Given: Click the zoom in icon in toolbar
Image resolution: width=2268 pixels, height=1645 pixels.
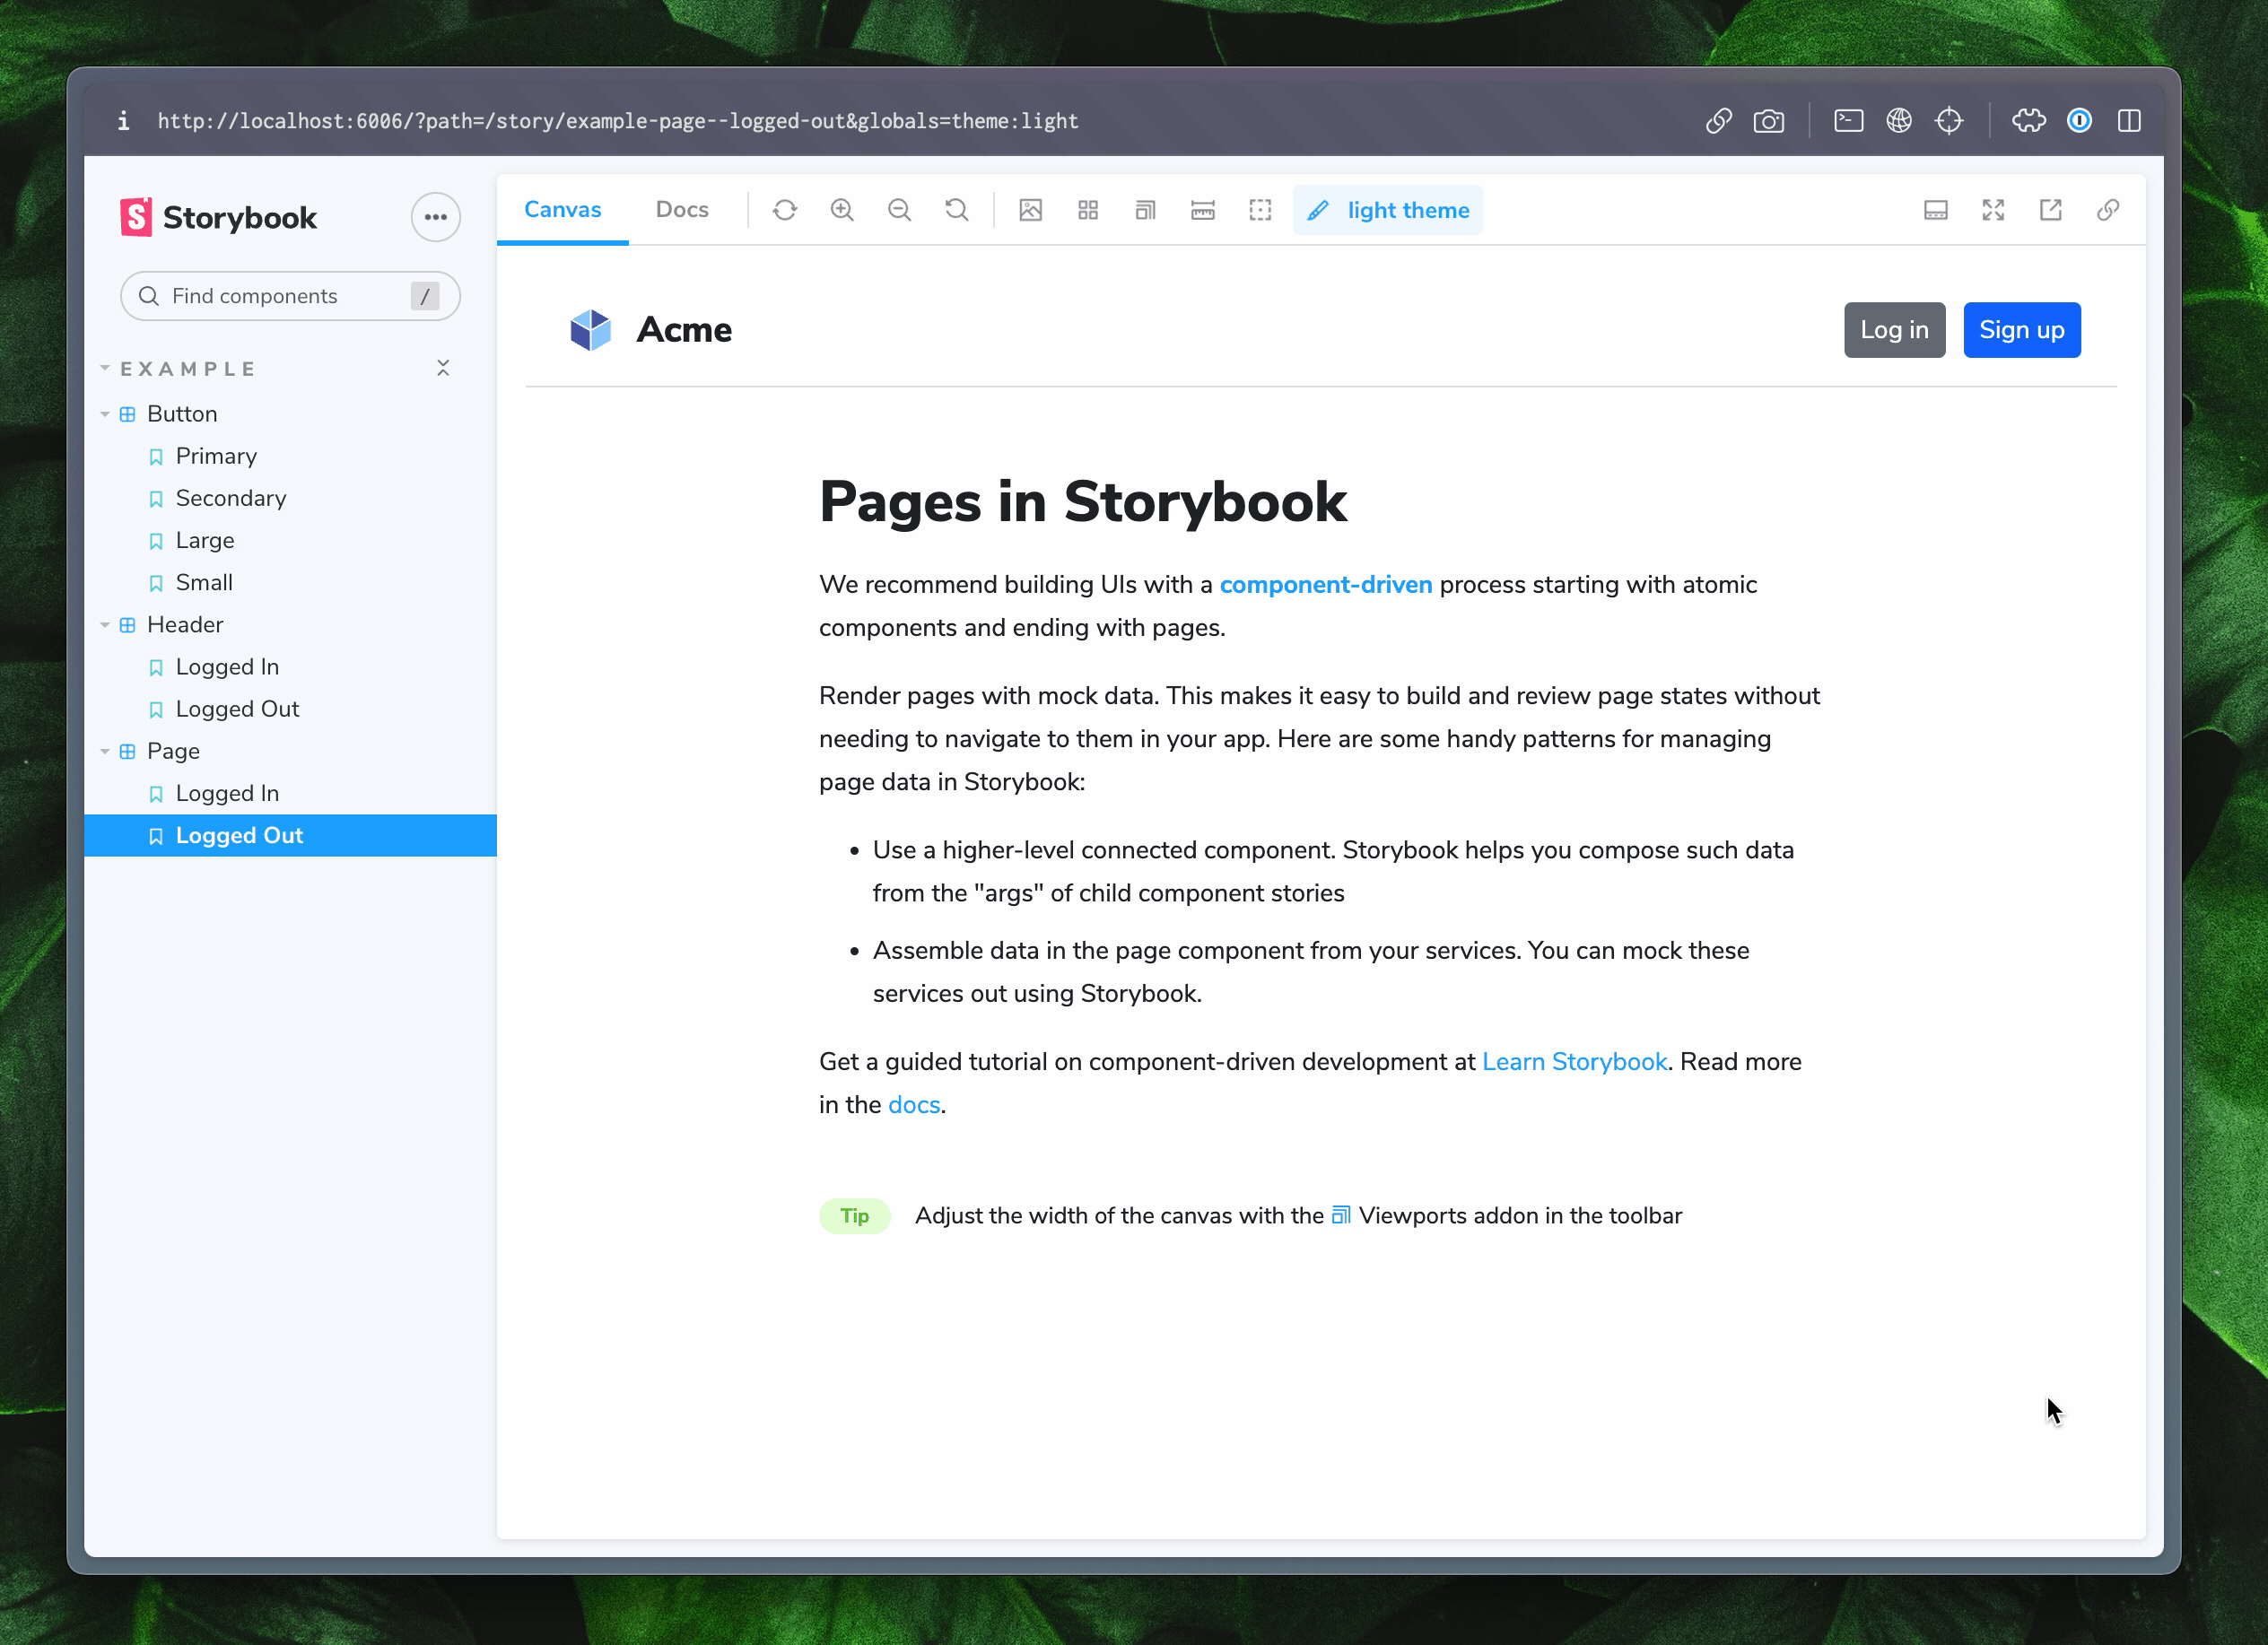Looking at the screenshot, I should coord(842,210).
